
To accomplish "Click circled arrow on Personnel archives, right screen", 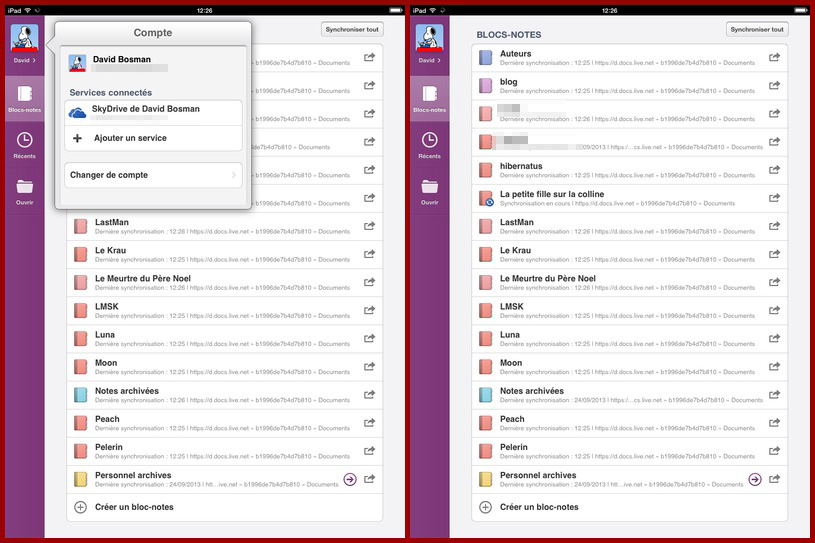I will click(755, 479).
